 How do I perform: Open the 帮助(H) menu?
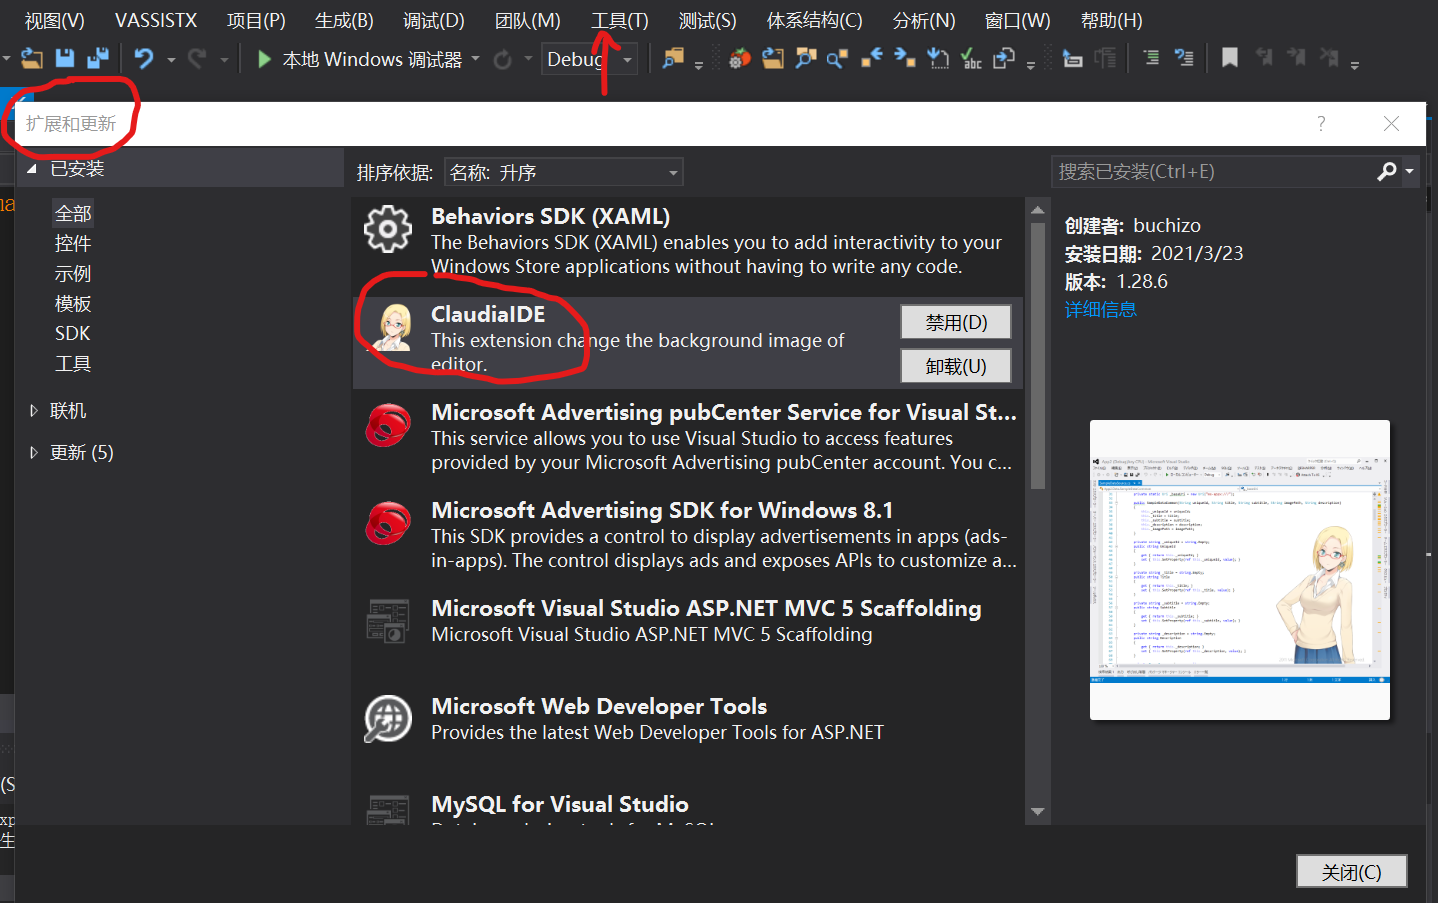(1112, 21)
